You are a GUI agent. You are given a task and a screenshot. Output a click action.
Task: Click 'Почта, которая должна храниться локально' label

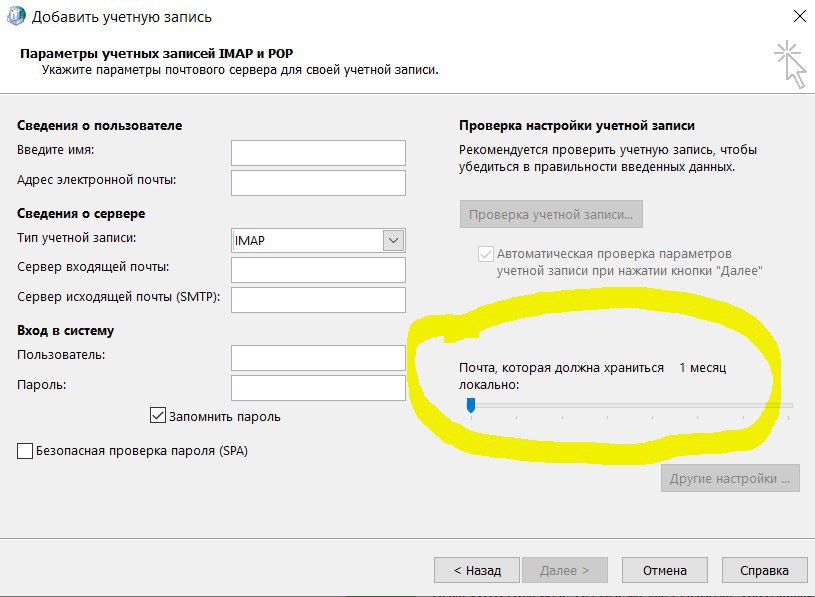pos(561,376)
